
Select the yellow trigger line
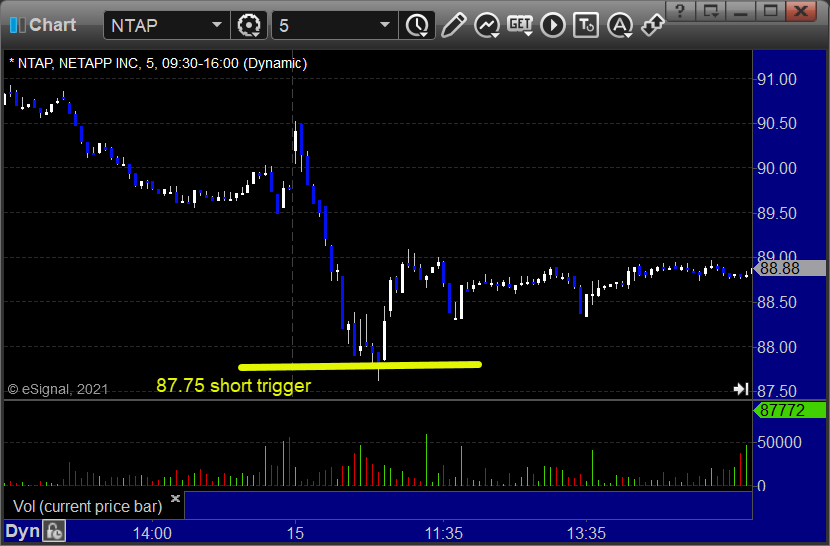tap(360, 365)
